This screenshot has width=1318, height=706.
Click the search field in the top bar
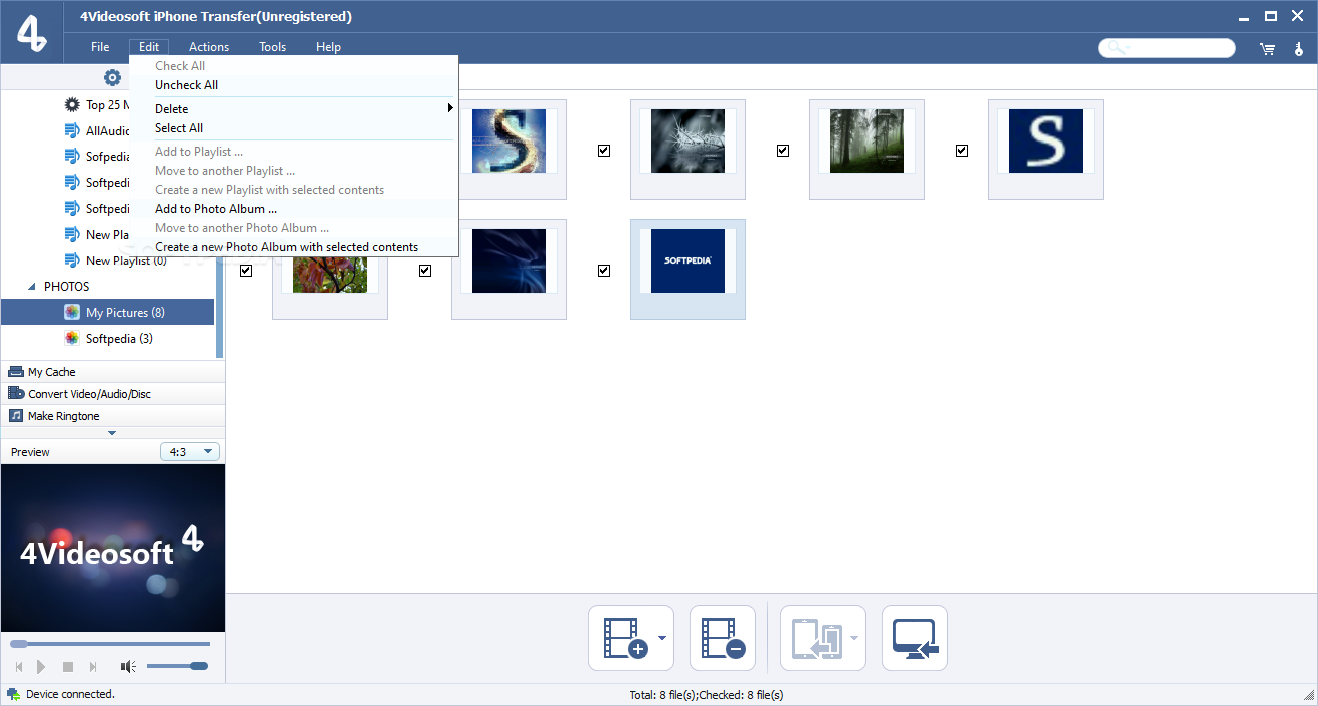1167,48
